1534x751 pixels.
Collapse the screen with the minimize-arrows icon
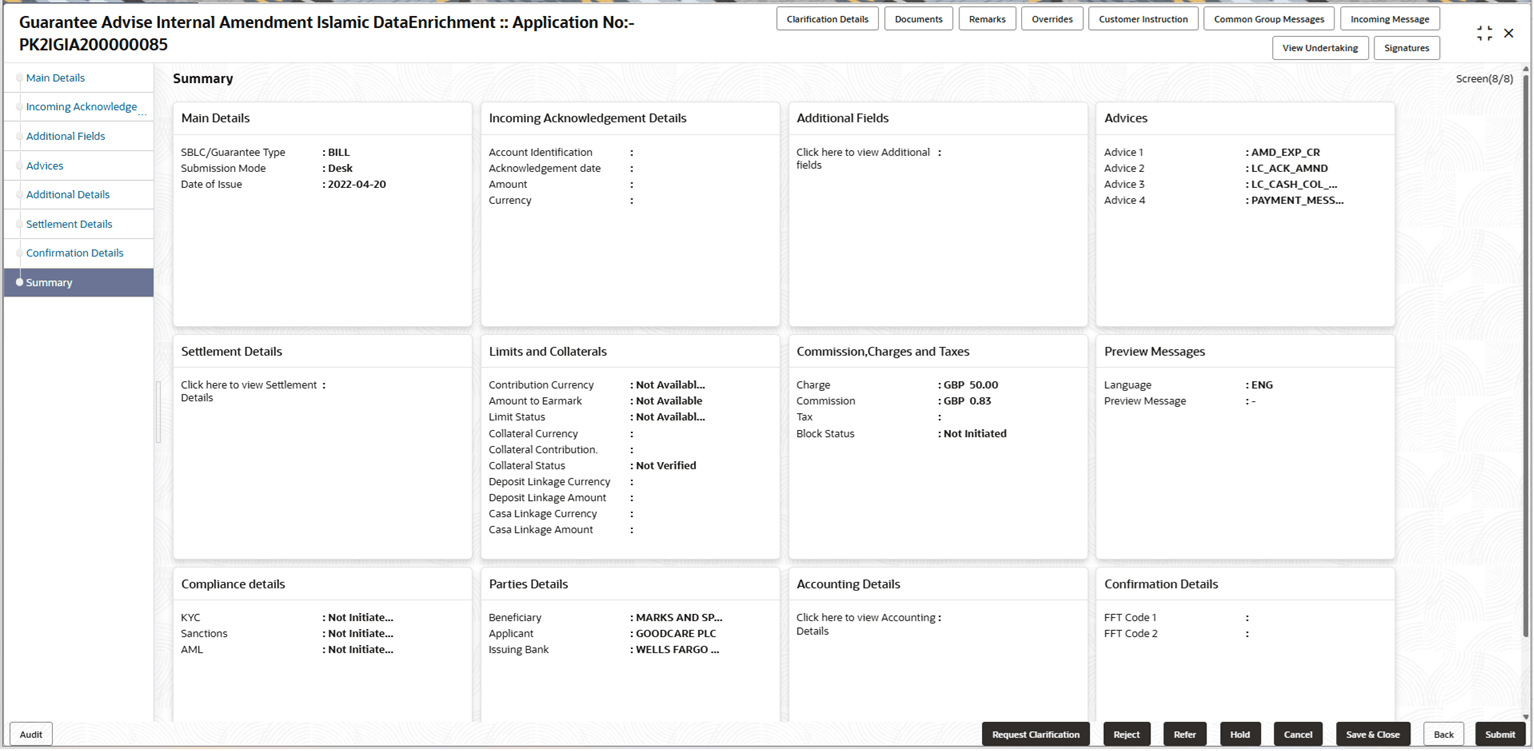(1484, 33)
